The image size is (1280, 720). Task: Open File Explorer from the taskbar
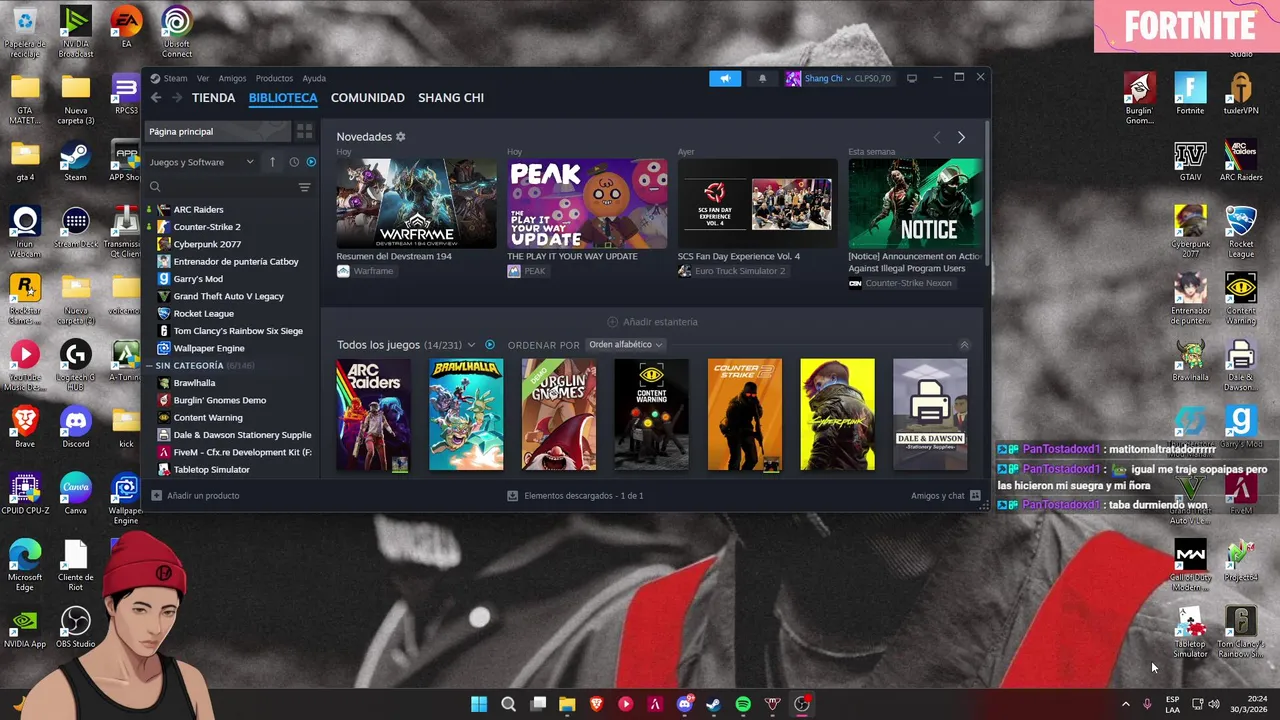point(567,704)
